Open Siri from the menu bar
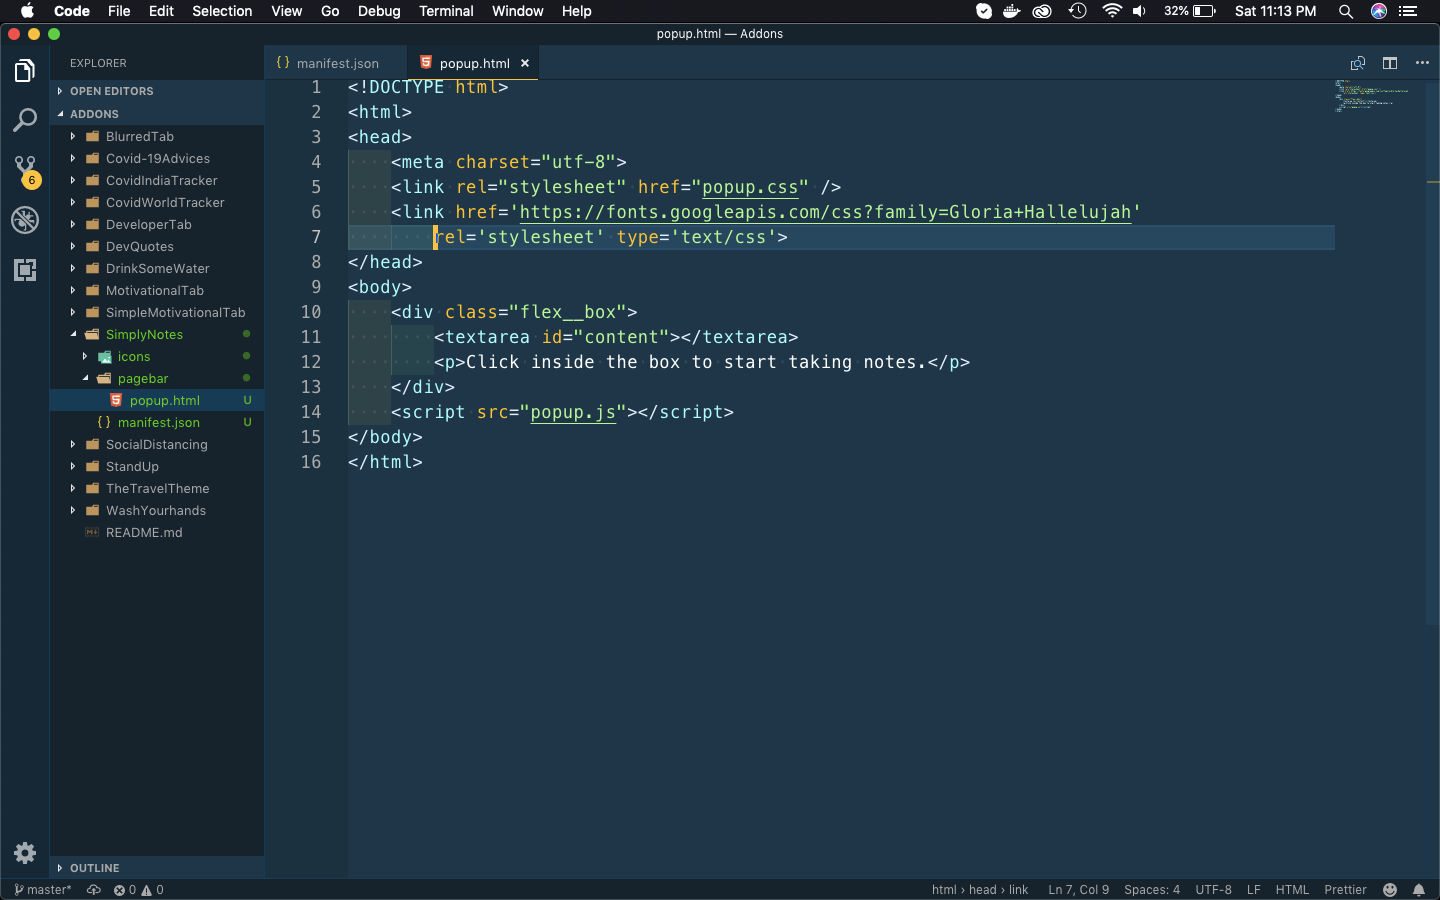This screenshot has width=1440, height=900. [x=1379, y=11]
